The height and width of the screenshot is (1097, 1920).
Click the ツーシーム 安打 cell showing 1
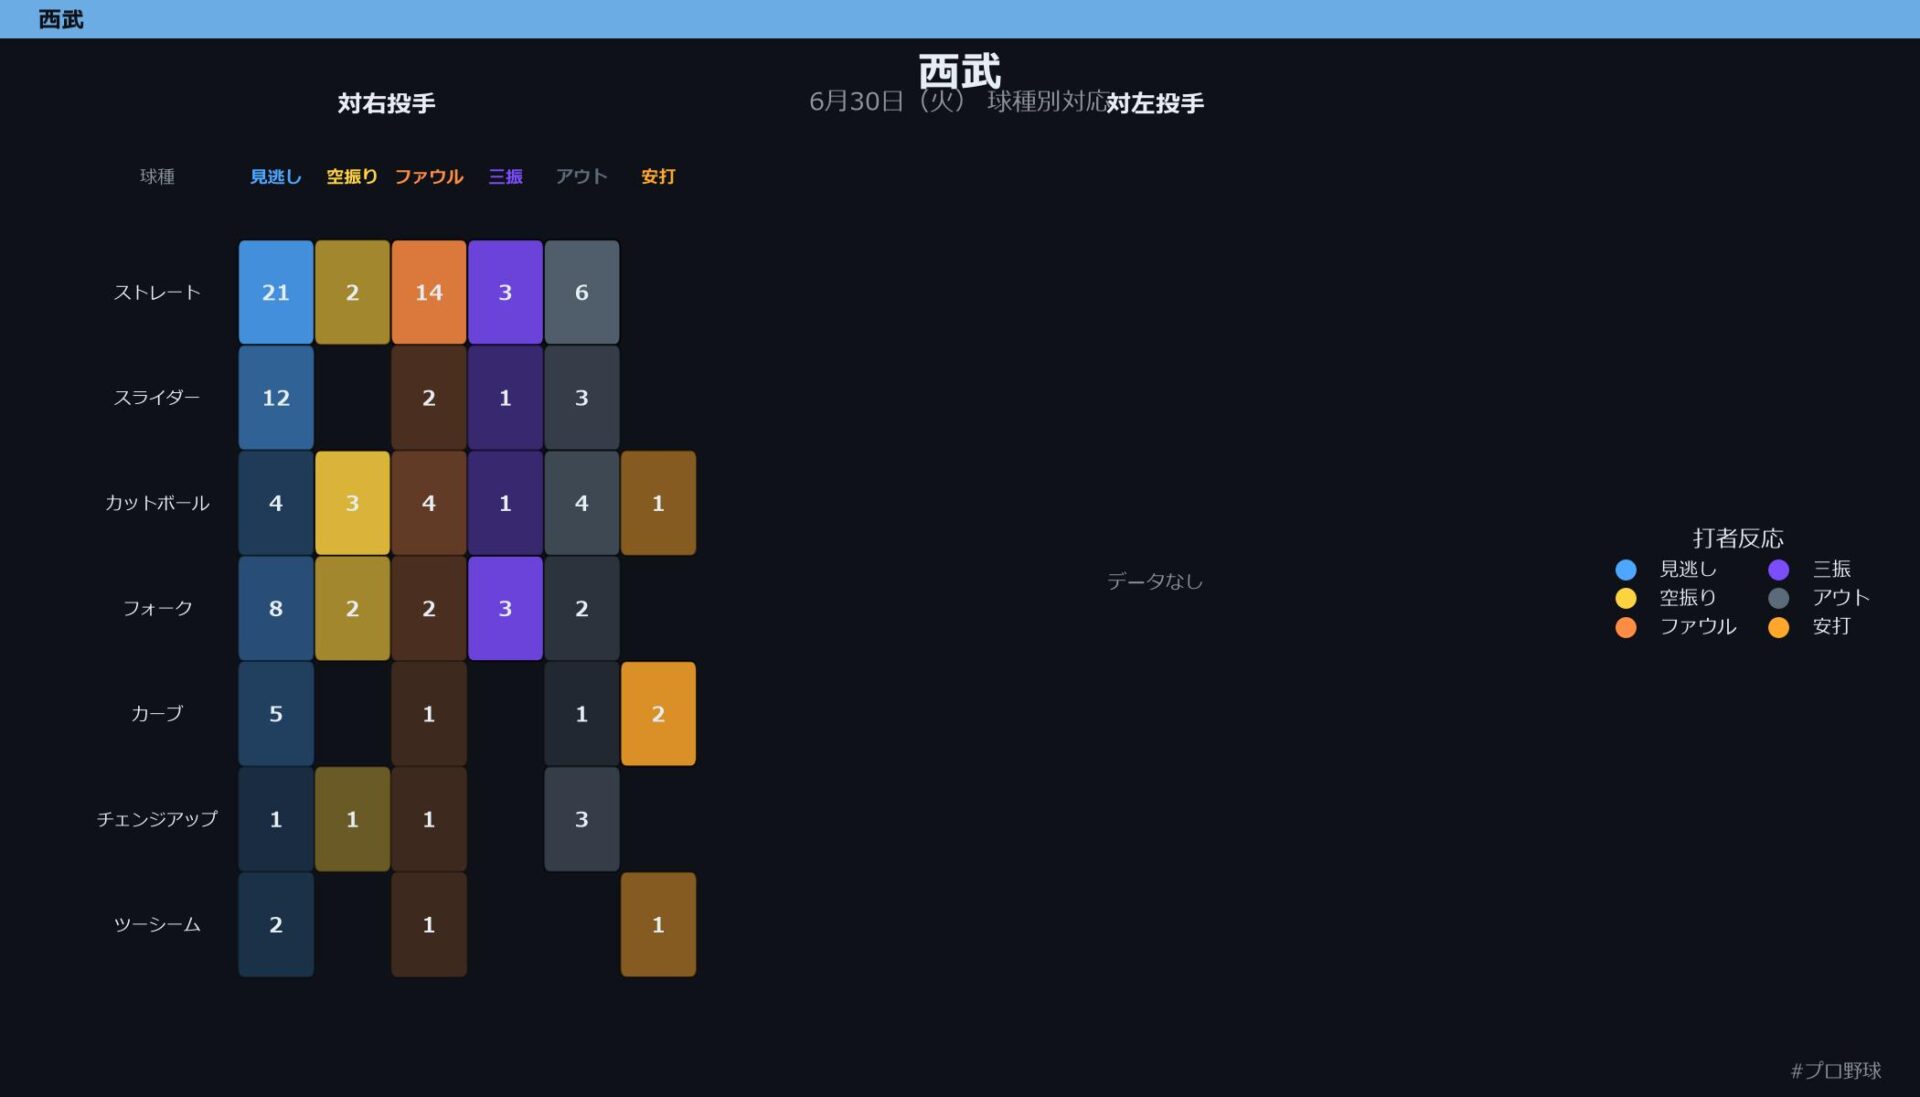[658, 924]
